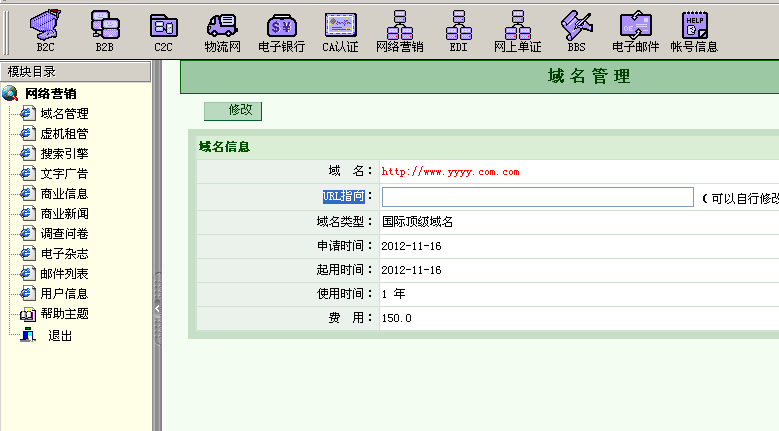Select 虚机租管 in the module tree
This screenshot has height=431, width=779.
point(65,134)
